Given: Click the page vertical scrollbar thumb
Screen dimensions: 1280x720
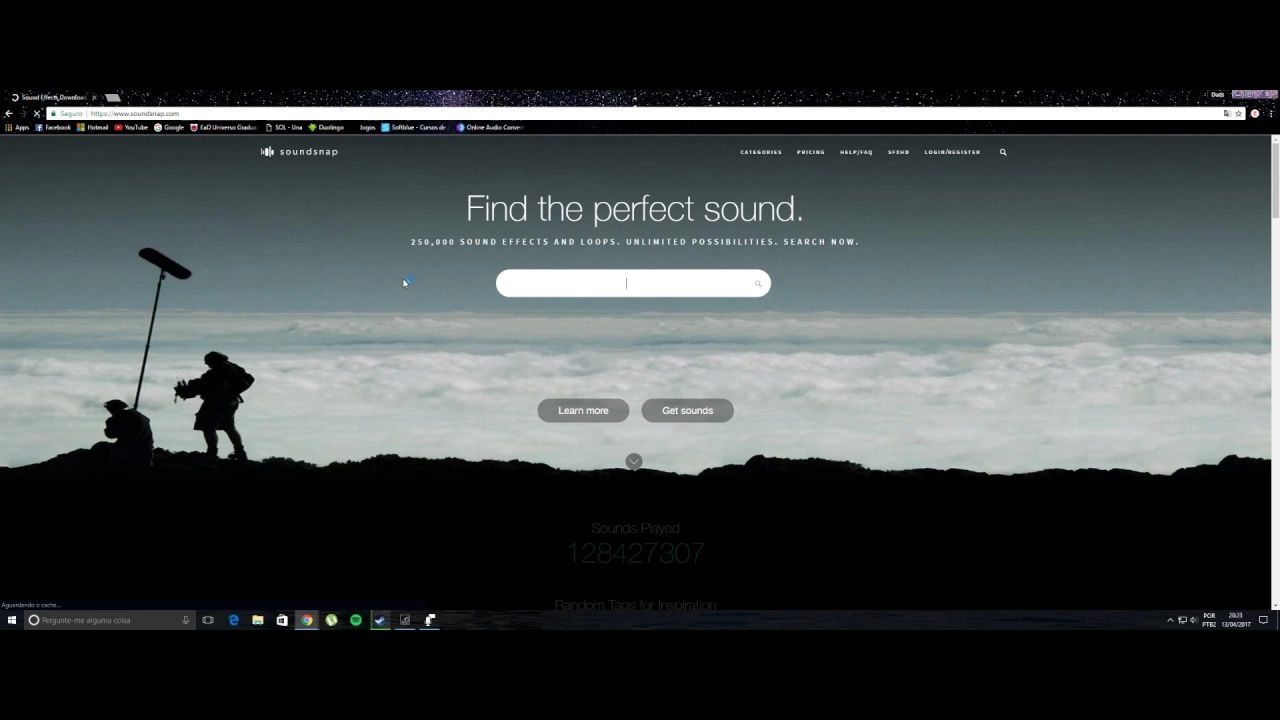Looking at the screenshot, I should click(1275, 180).
